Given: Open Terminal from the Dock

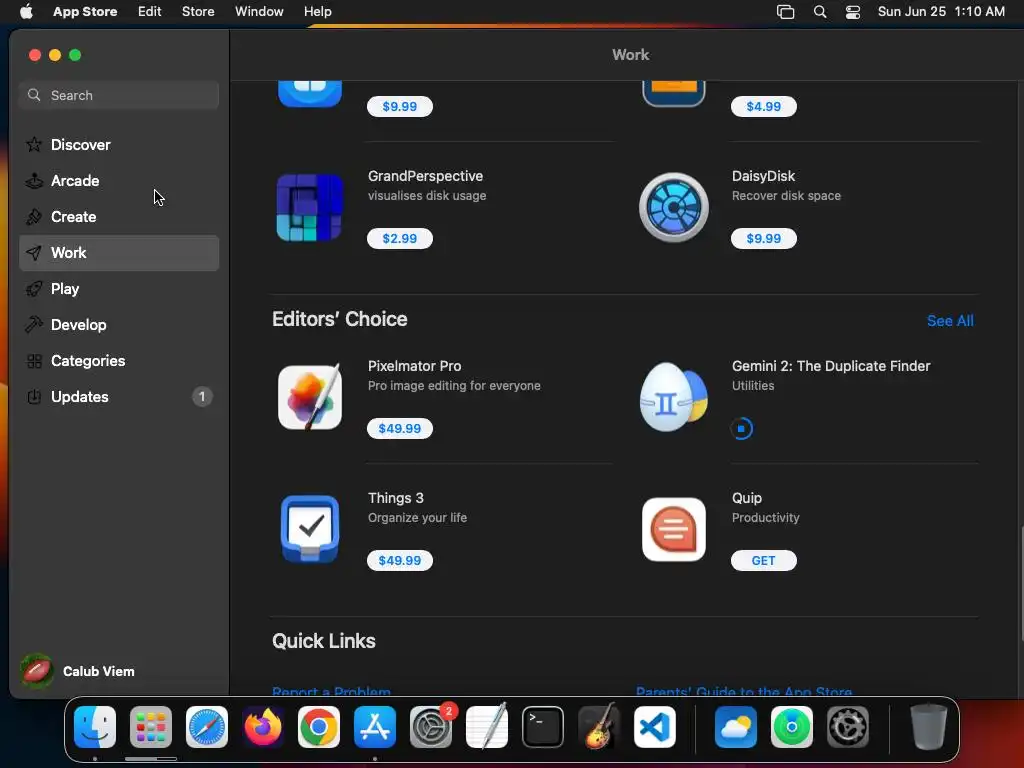Looking at the screenshot, I should (543, 727).
